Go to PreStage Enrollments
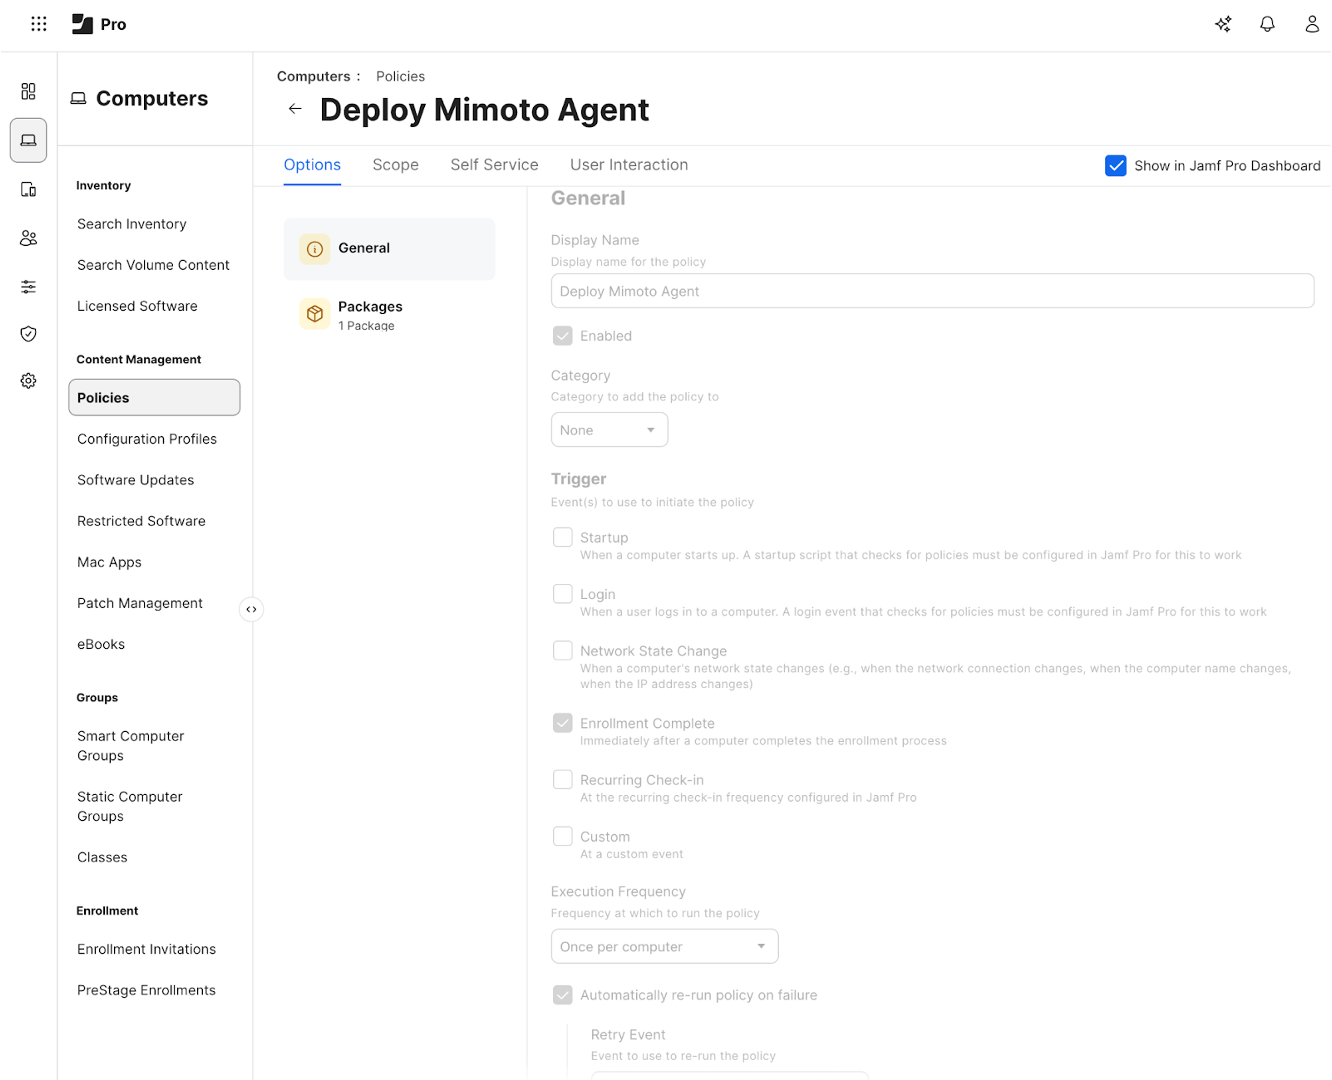Screen dimensions: 1332x1080 pyautogui.click(x=146, y=990)
